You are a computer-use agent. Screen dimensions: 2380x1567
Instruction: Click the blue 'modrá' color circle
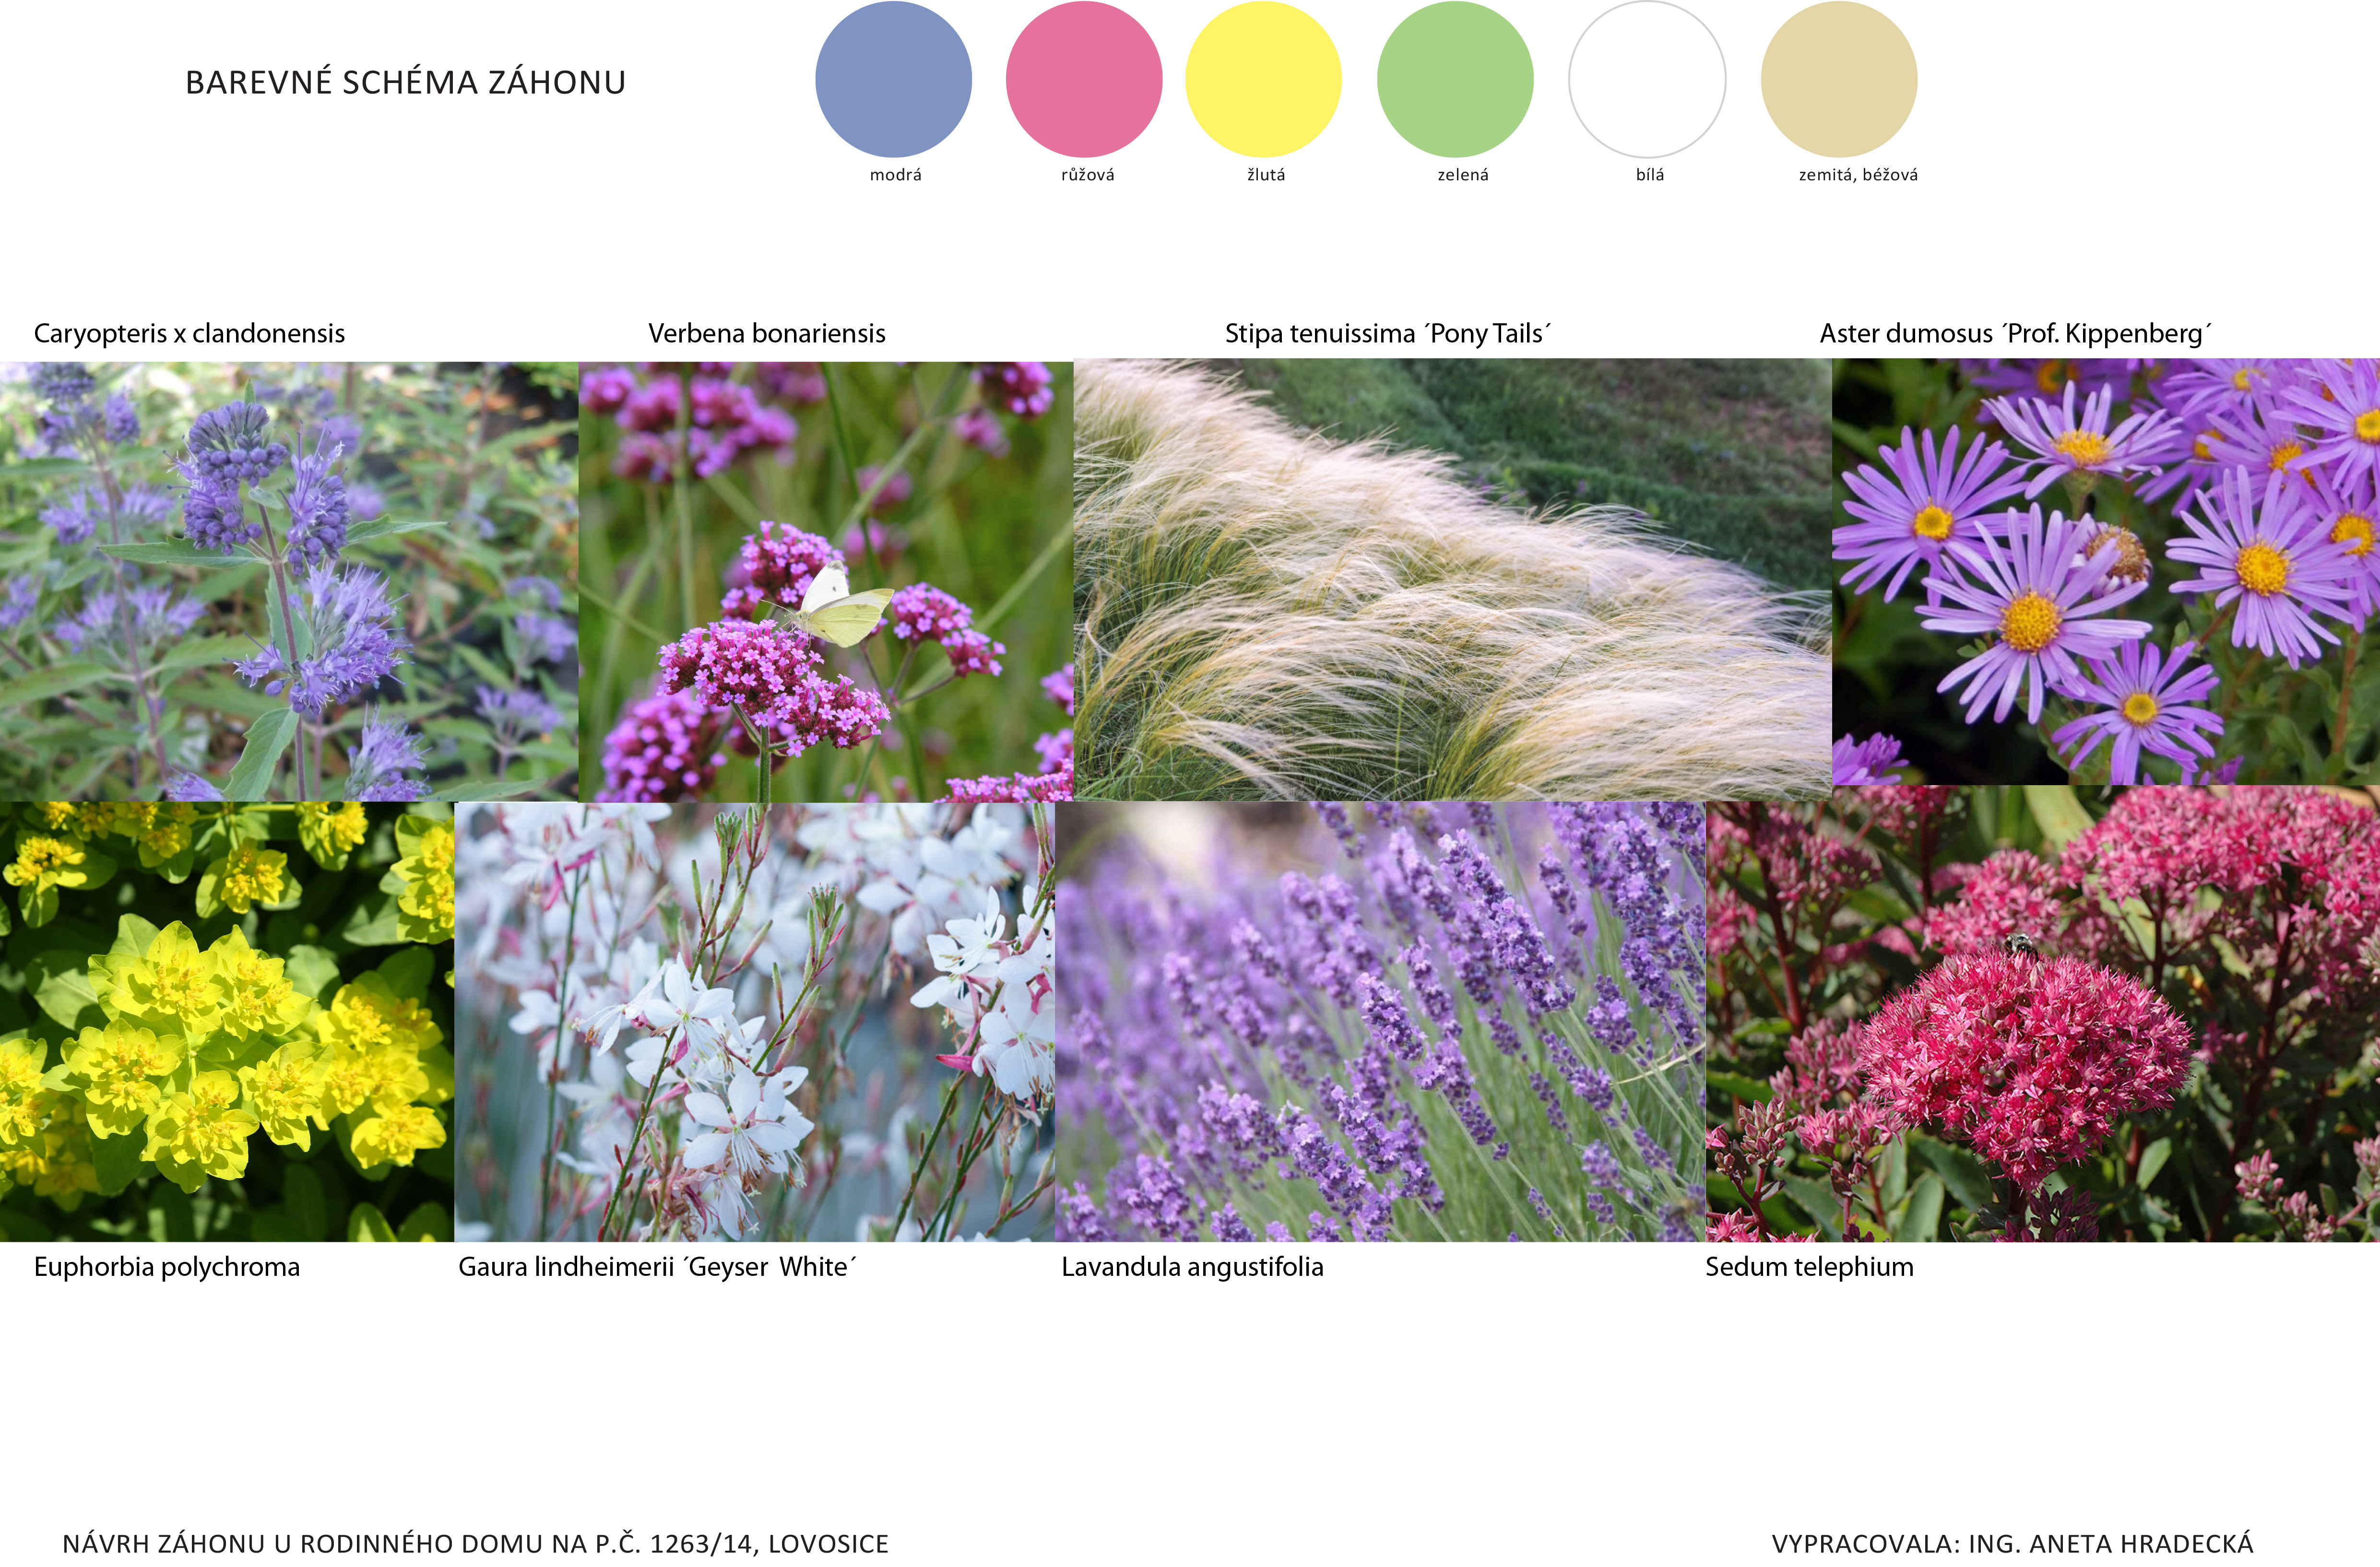tap(893, 80)
